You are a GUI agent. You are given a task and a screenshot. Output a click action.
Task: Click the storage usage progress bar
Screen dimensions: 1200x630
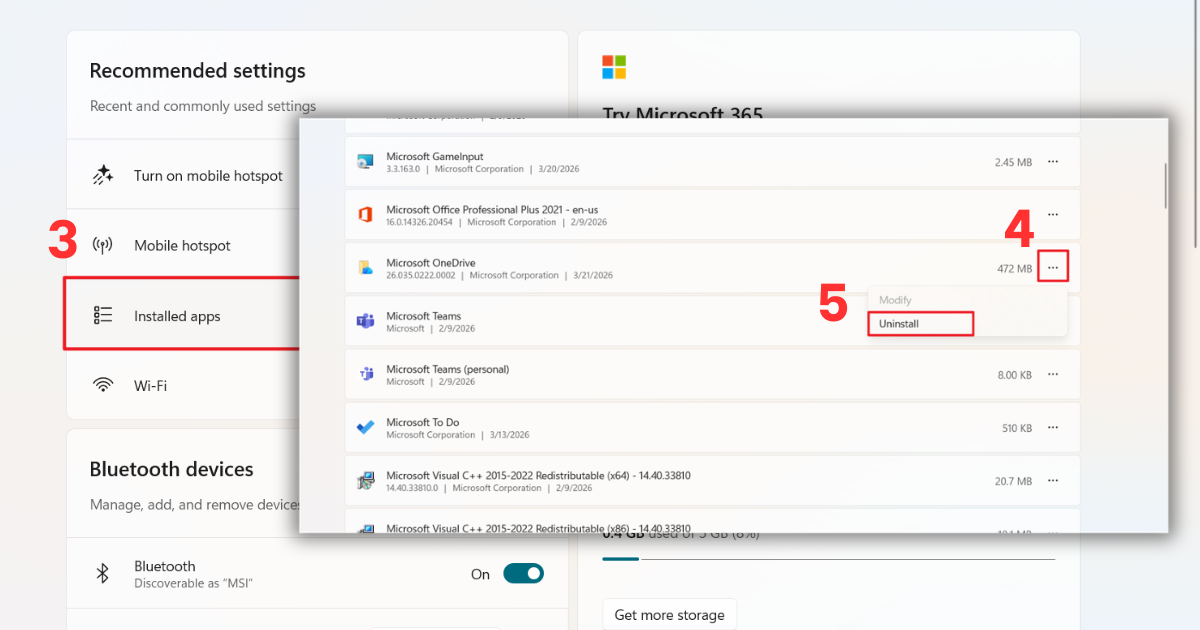(x=828, y=559)
